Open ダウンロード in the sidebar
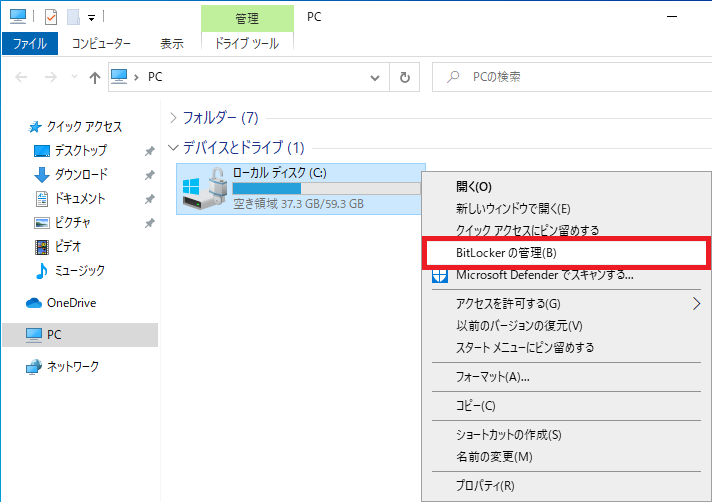Screen dimensions: 712x502 (x=81, y=174)
